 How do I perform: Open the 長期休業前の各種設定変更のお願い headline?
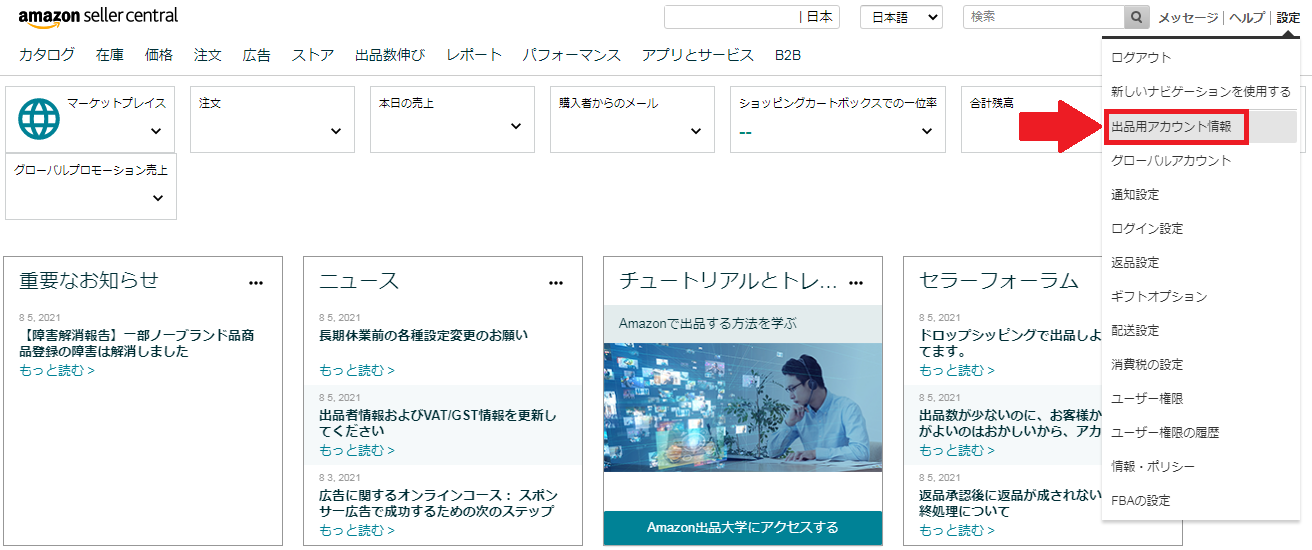(423, 335)
